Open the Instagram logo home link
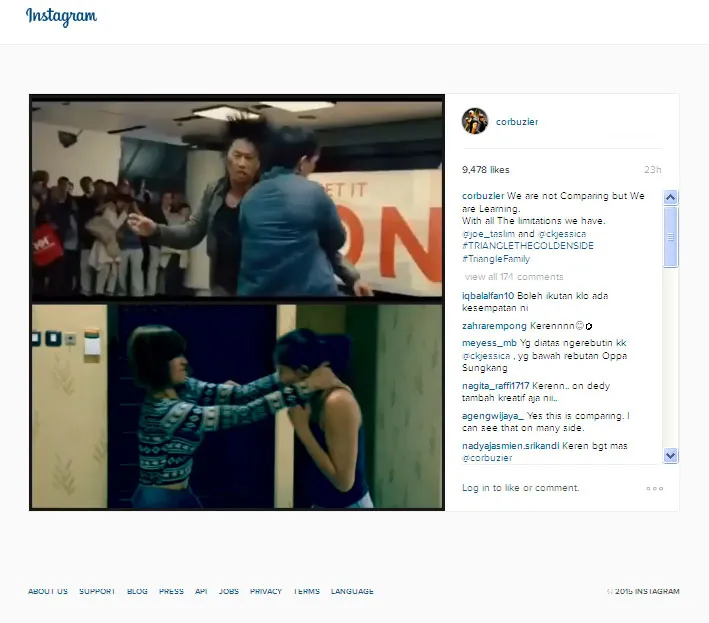The image size is (709, 623). (x=61, y=17)
